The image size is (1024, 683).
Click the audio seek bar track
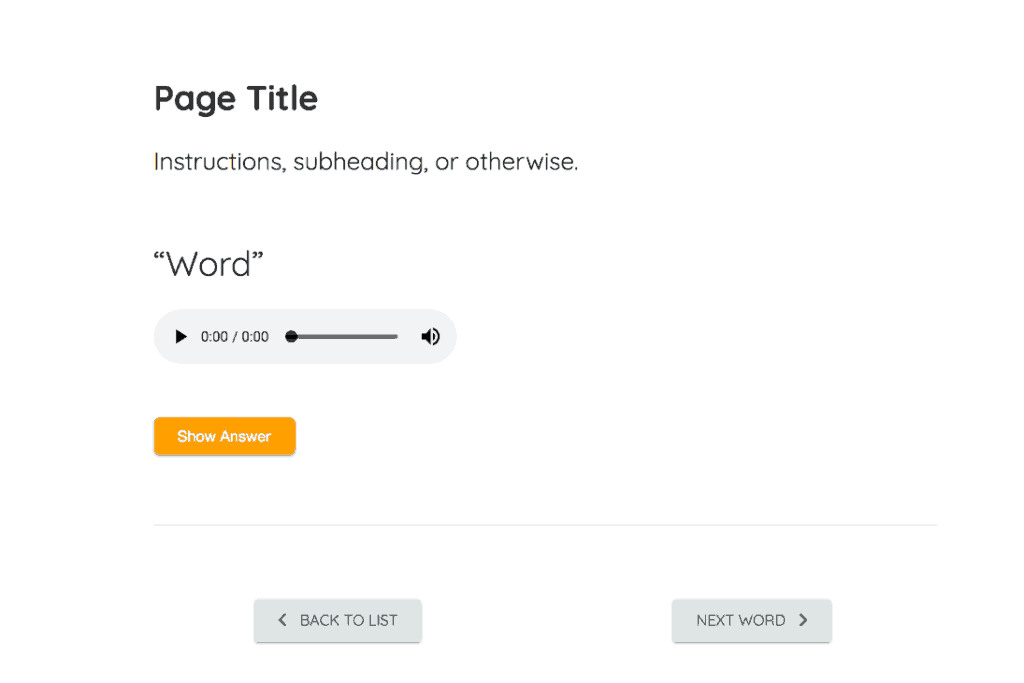pos(345,337)
